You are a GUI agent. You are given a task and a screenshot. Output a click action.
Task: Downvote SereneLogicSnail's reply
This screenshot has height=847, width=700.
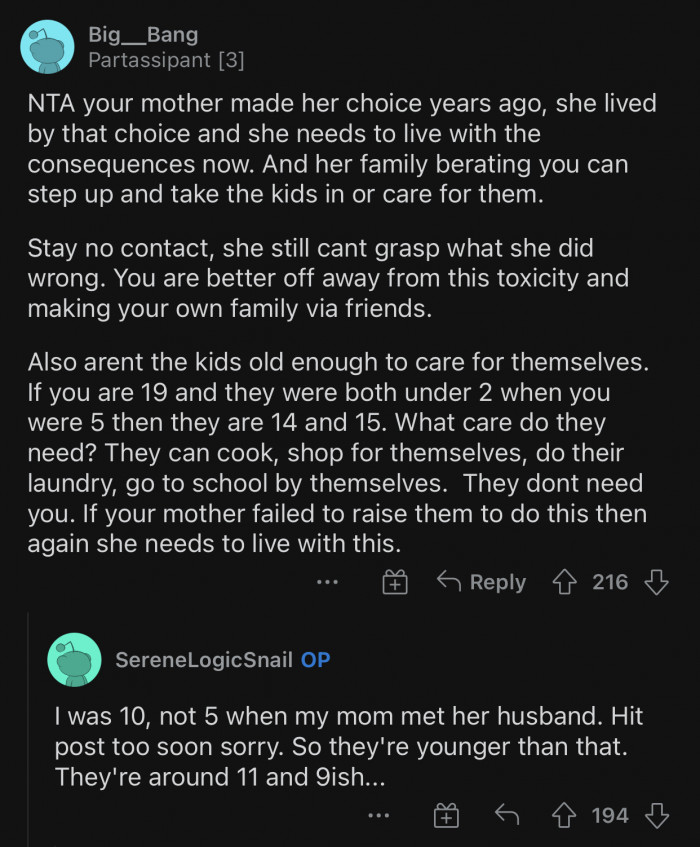[656, 817]
